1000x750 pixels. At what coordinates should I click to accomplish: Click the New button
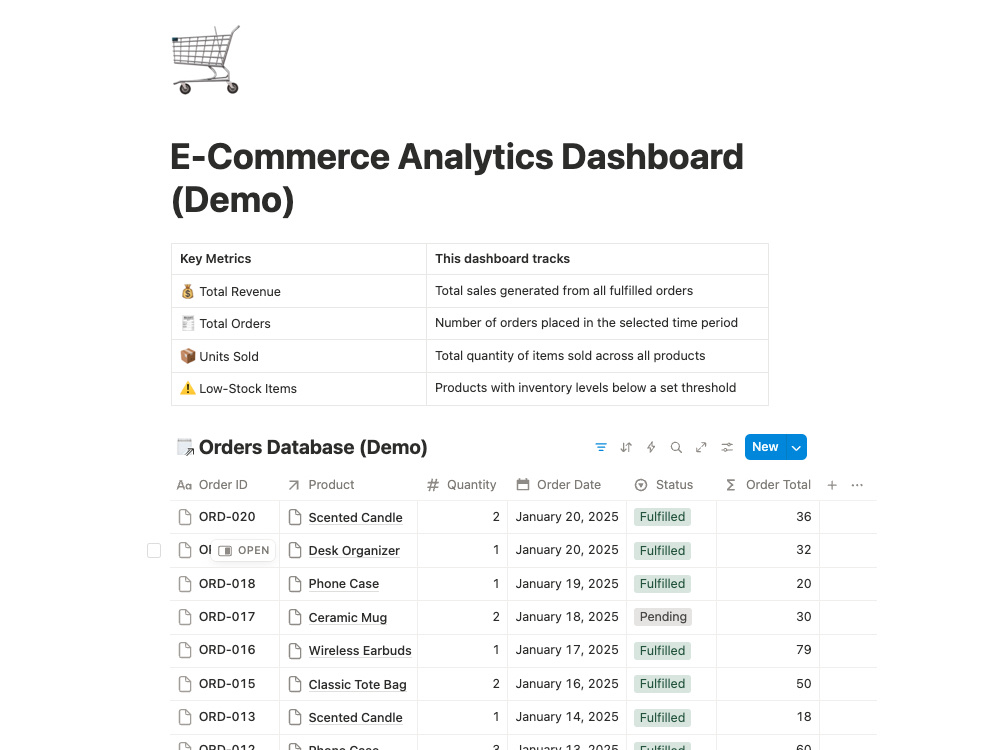pos(765,447)
